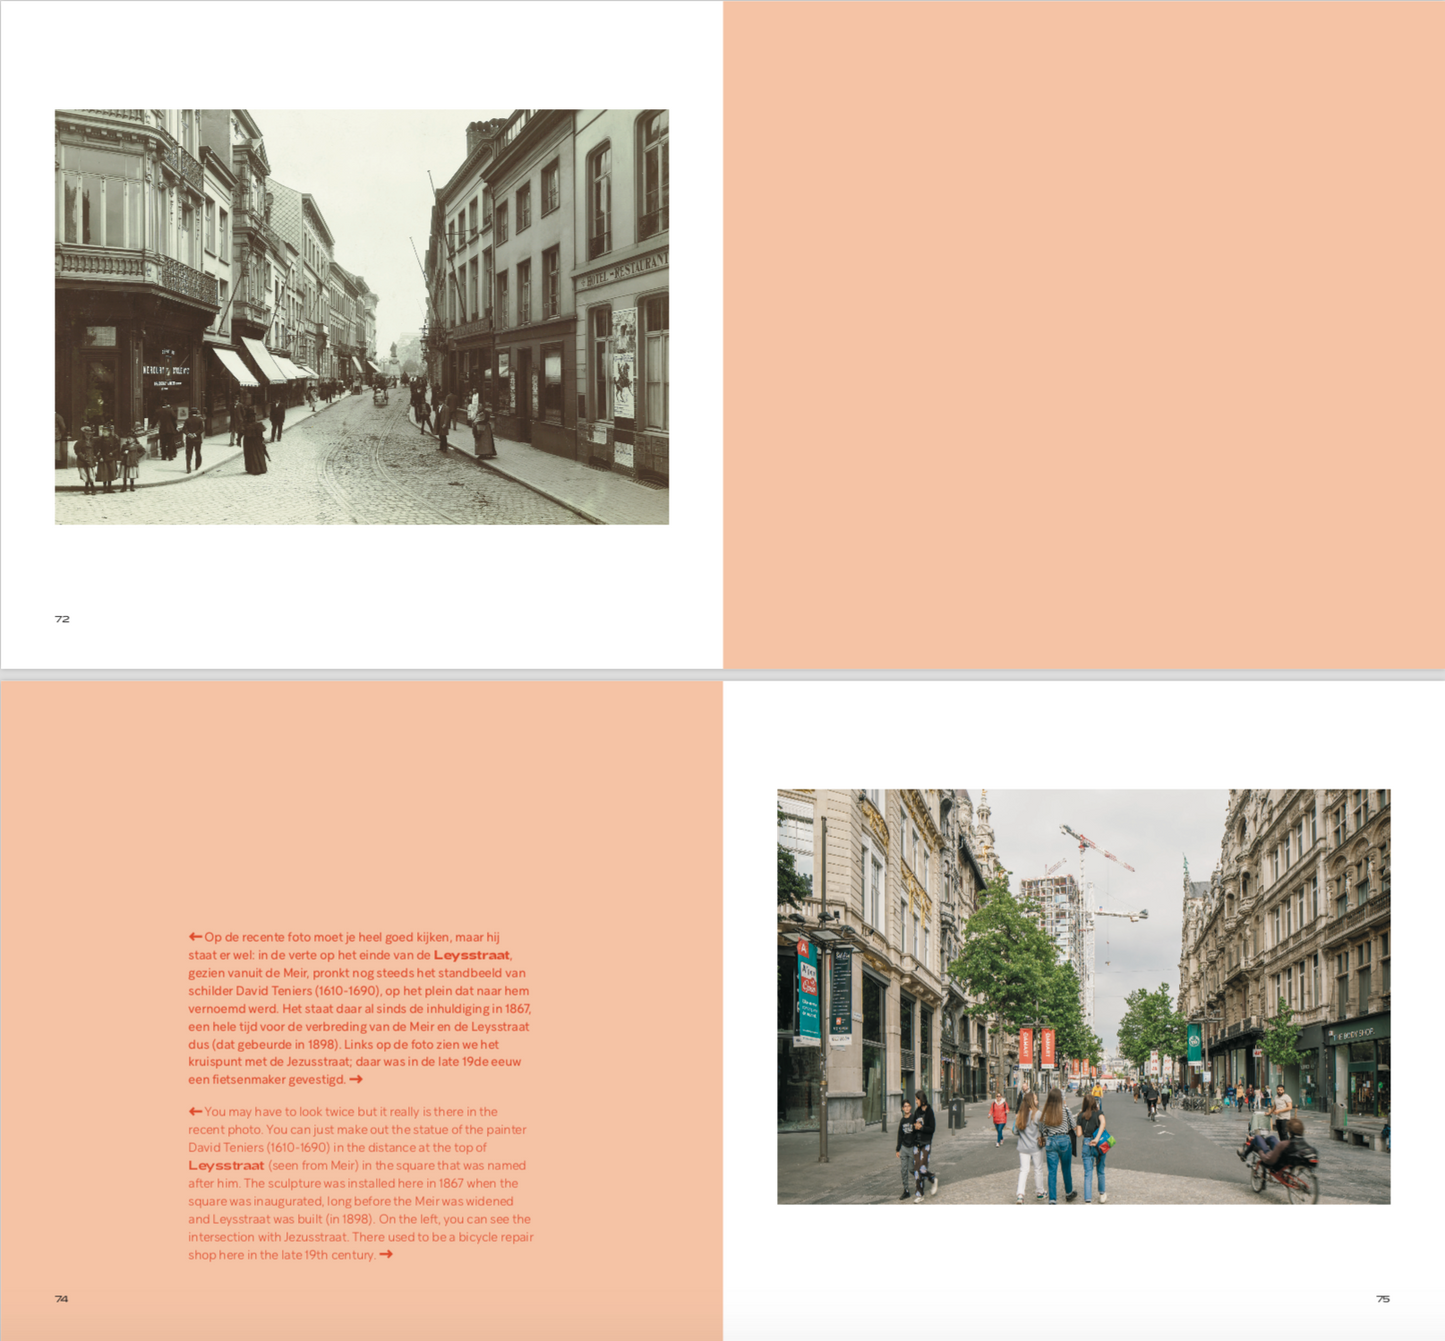Open the recent color photo of Leysstraat
Viewport: 1445px width, 1341px height.
click(x=1083, y=996)
